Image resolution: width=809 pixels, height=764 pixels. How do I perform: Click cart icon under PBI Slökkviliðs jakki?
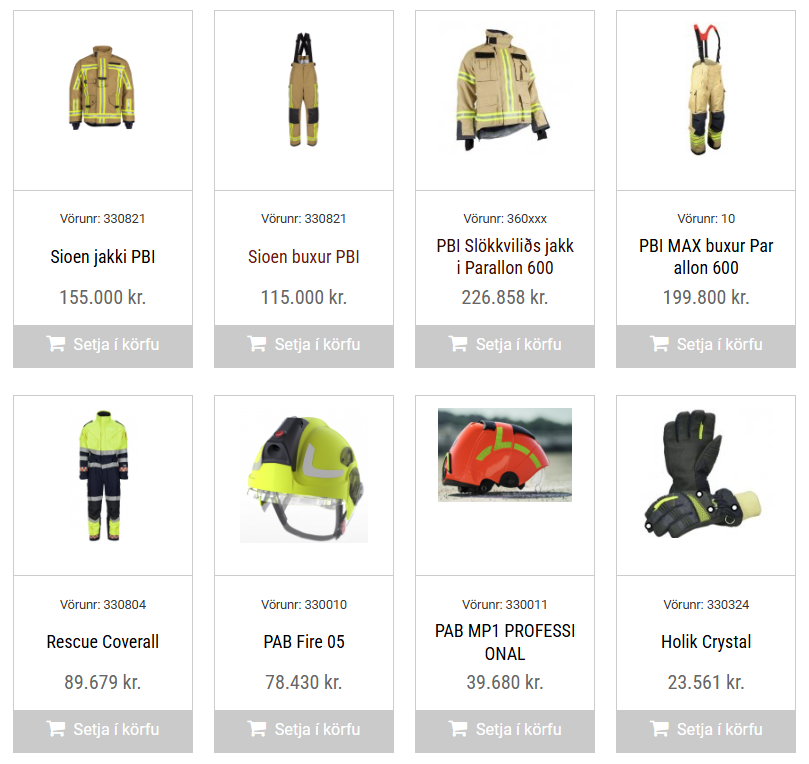(x=458, y=344)
